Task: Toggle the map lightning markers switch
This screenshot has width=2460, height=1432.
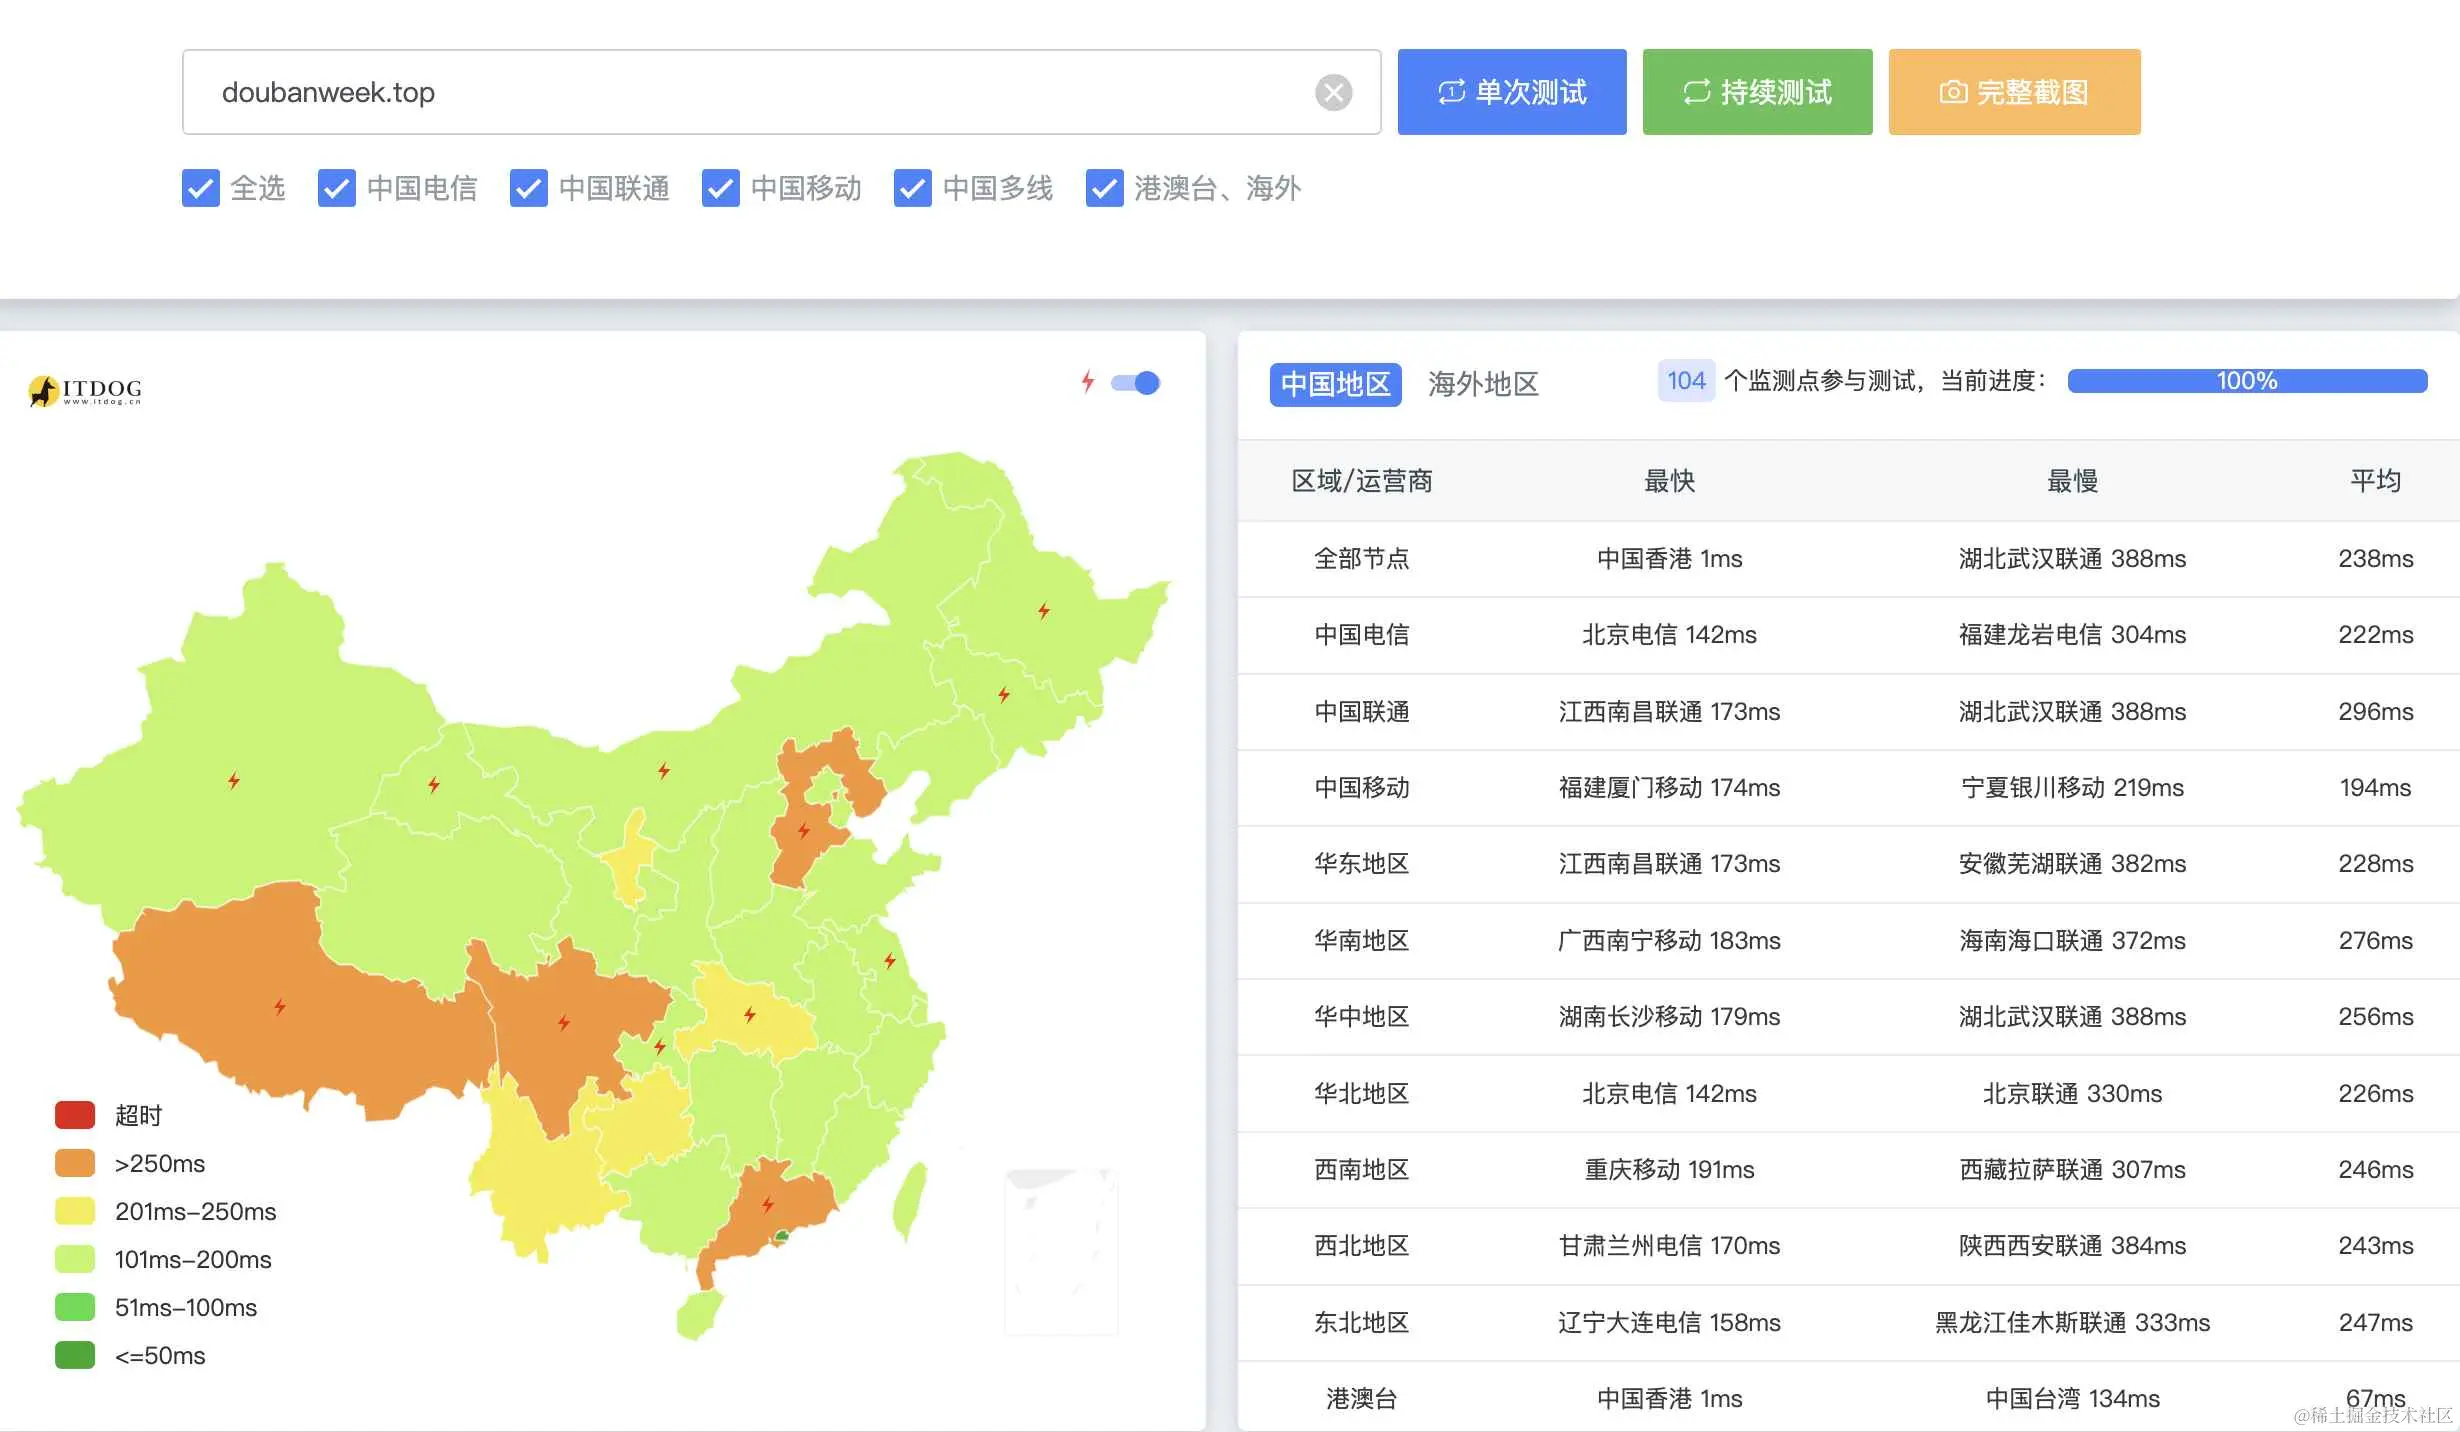Action: click(x=1136, y=383)
